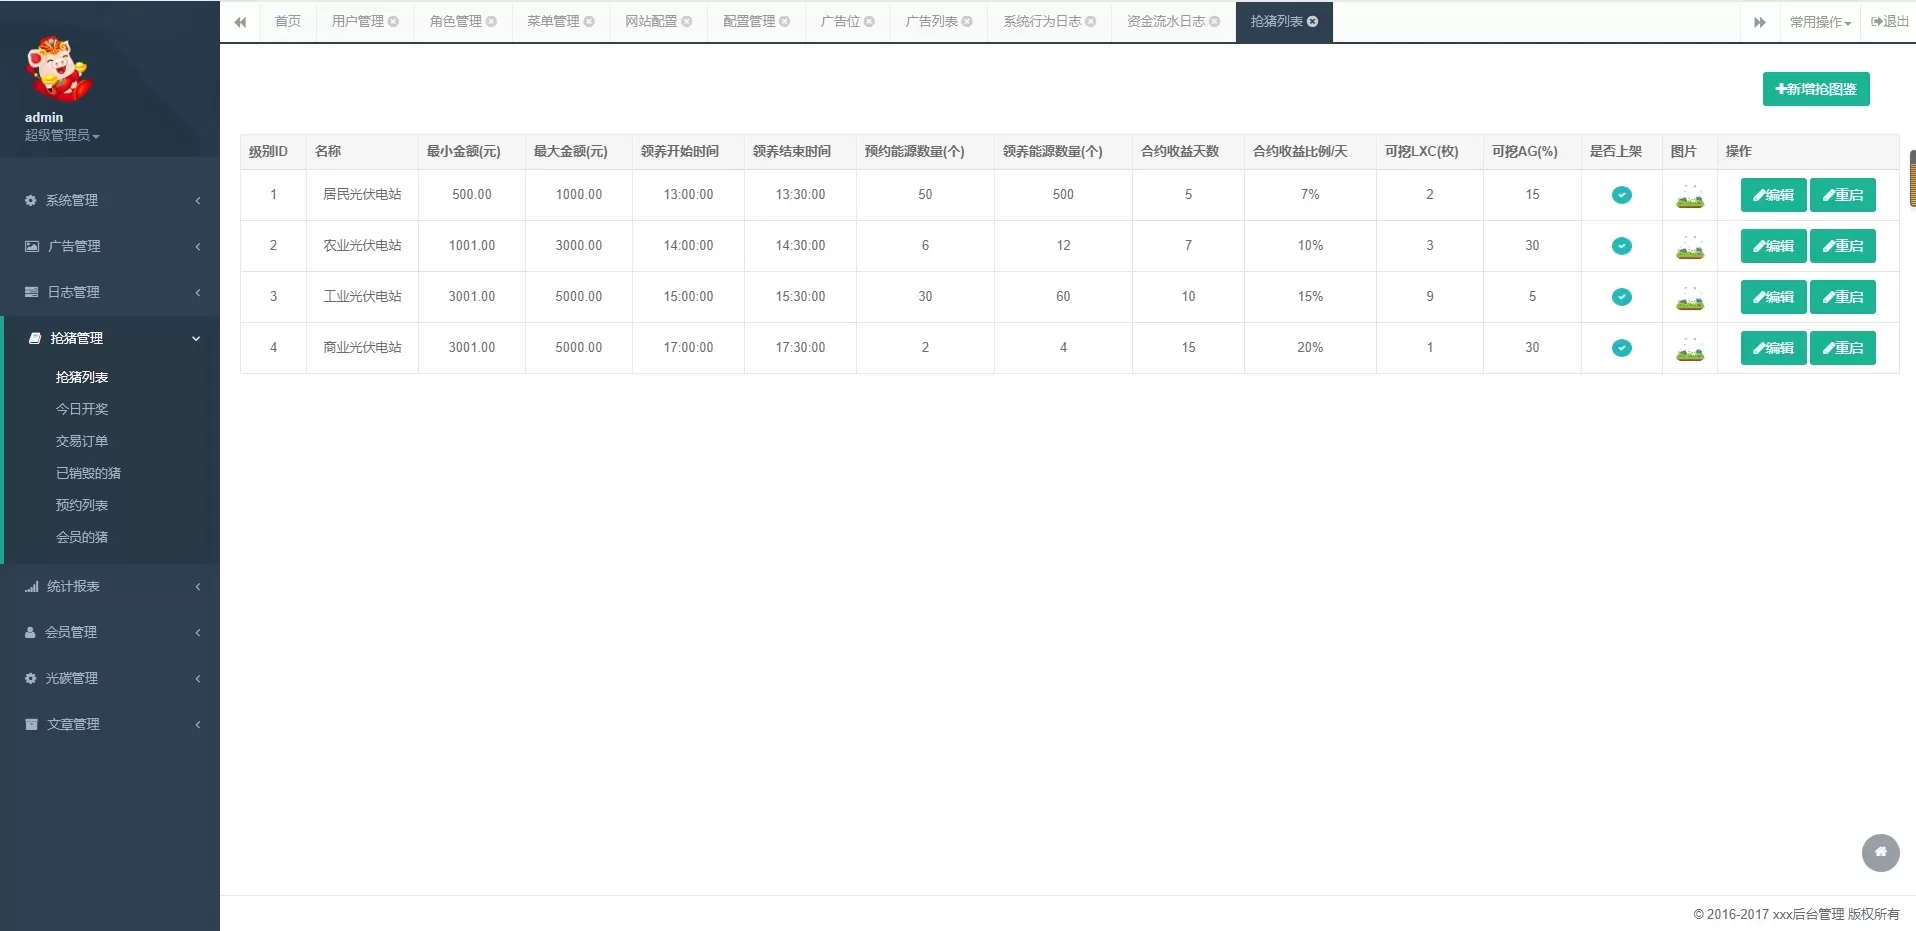
Task: Toggle 是否上架 status for 工业光伏电站
Action: [x=1621, y=297]
